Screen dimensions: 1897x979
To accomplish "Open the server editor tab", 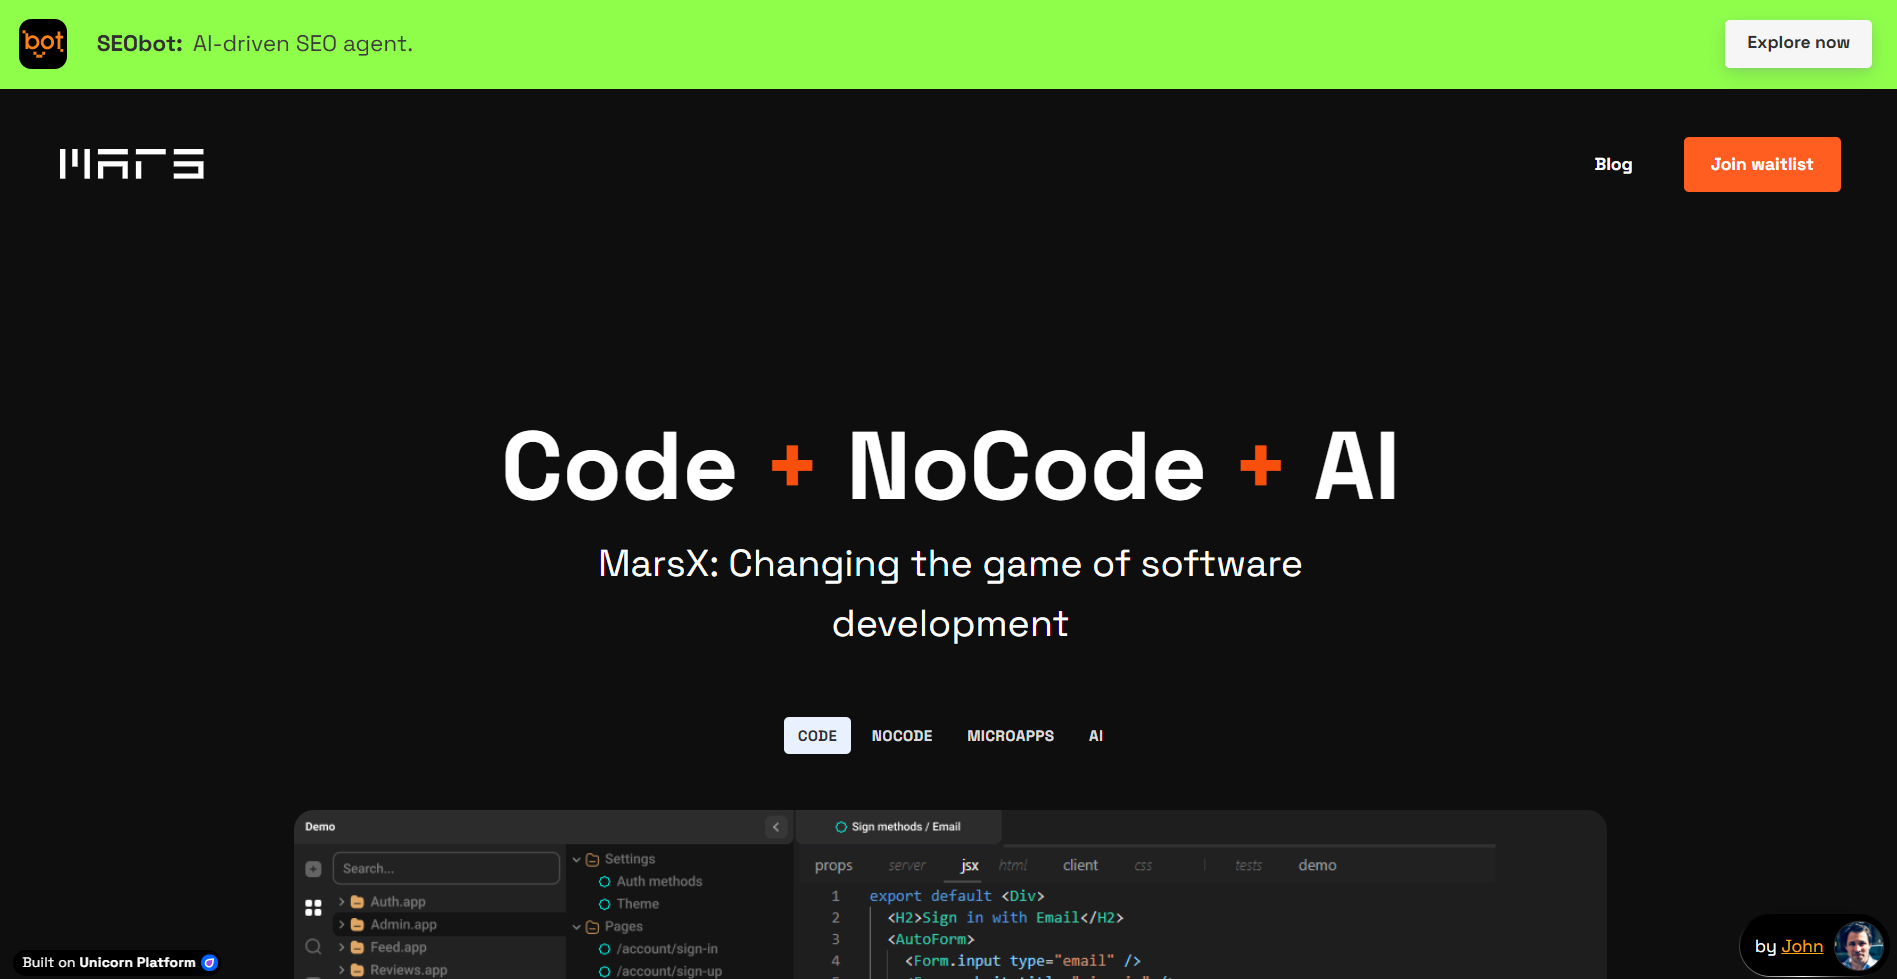I will (x=907, y=866).
